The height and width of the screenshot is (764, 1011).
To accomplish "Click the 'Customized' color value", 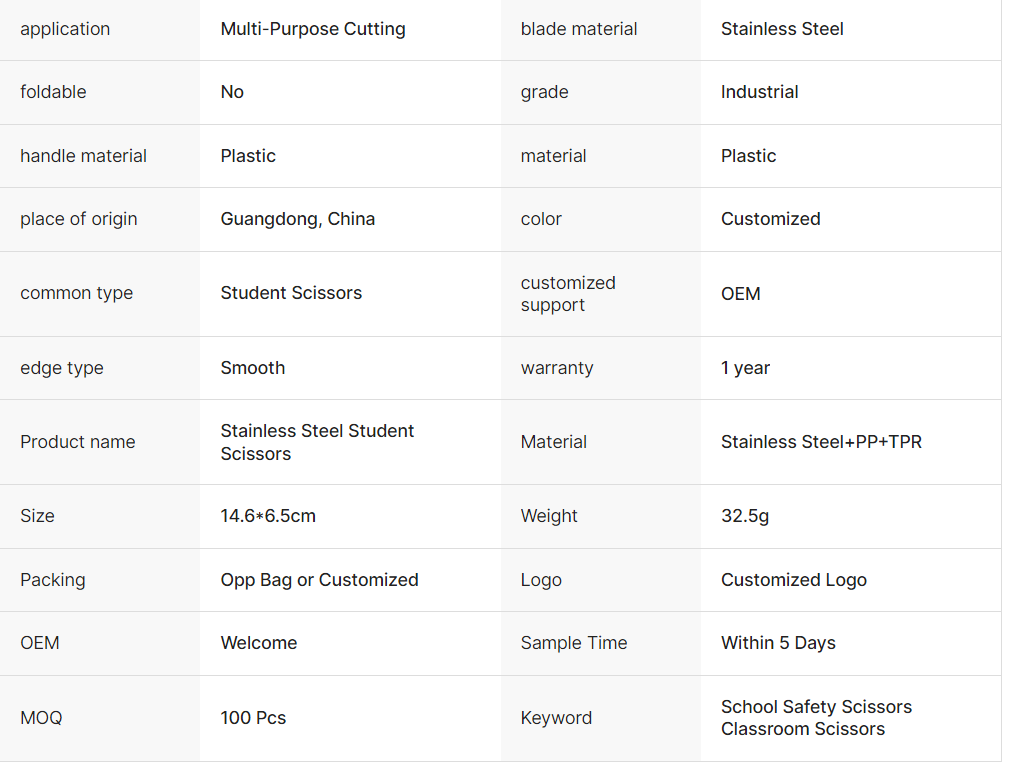I will pyautogui.click(x=770, y=219).
